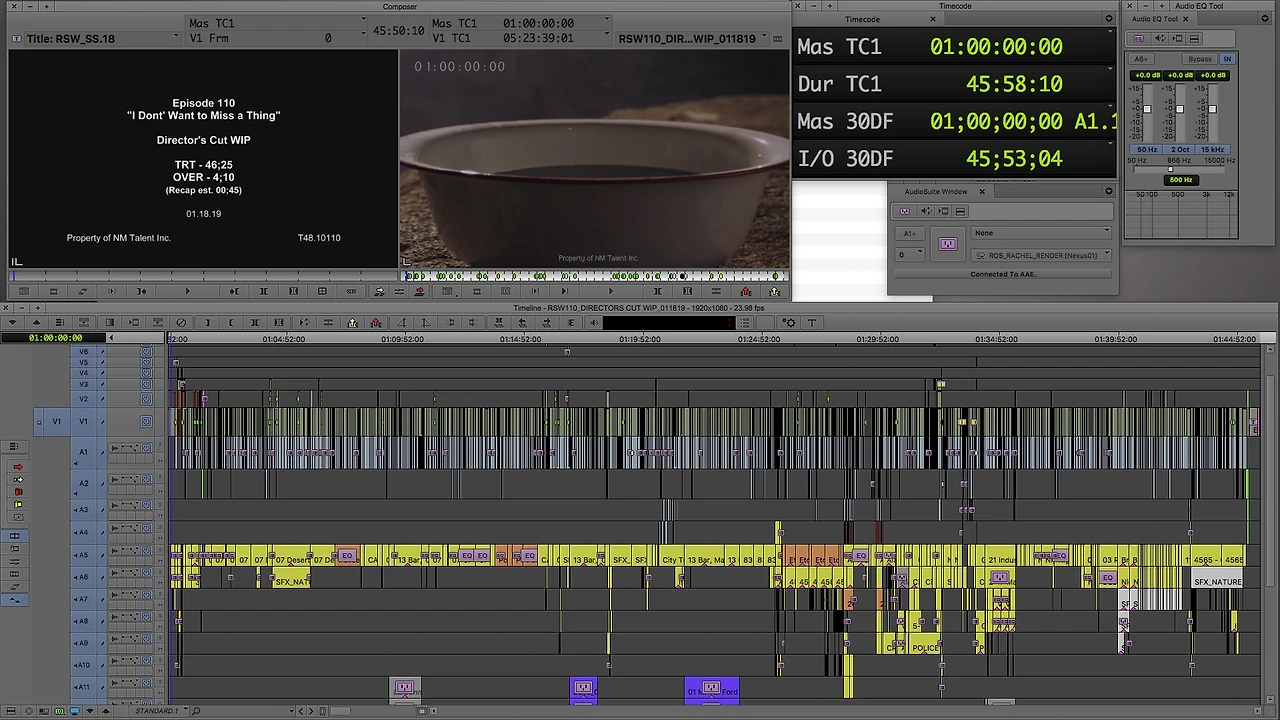Select the yellow Ripple Trim tool

tap(17, 504)
